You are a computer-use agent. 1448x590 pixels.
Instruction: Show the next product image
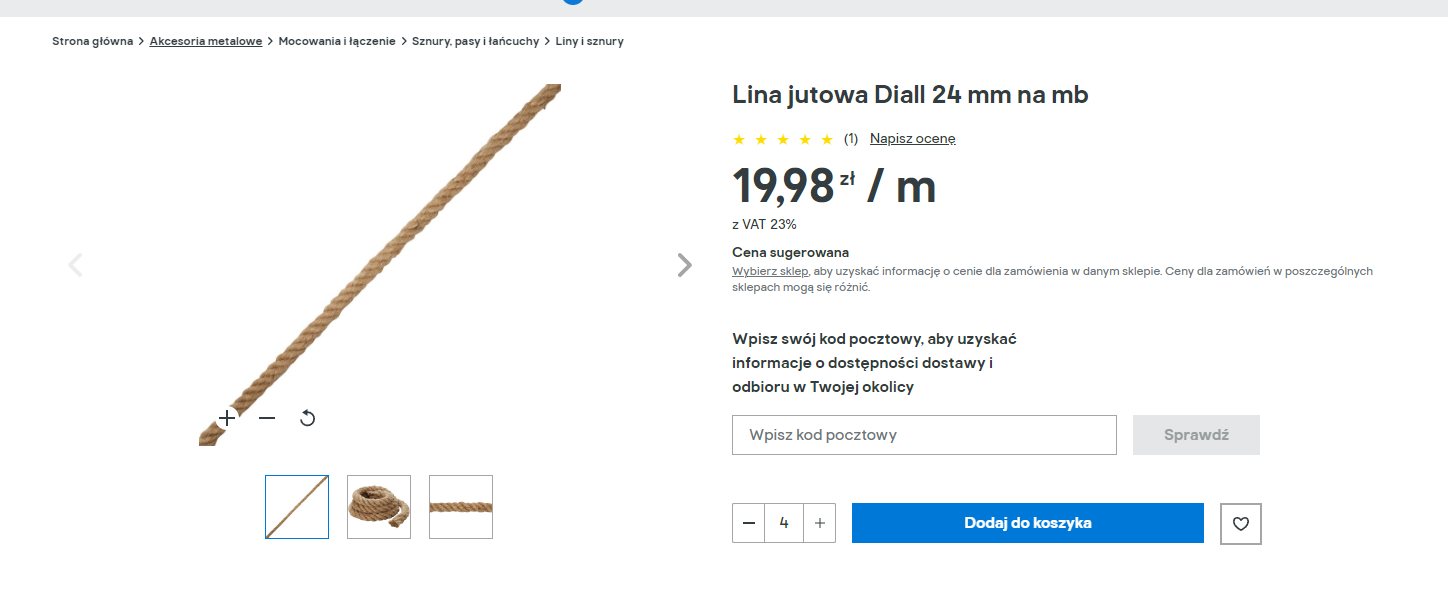[x=684, y=265]
